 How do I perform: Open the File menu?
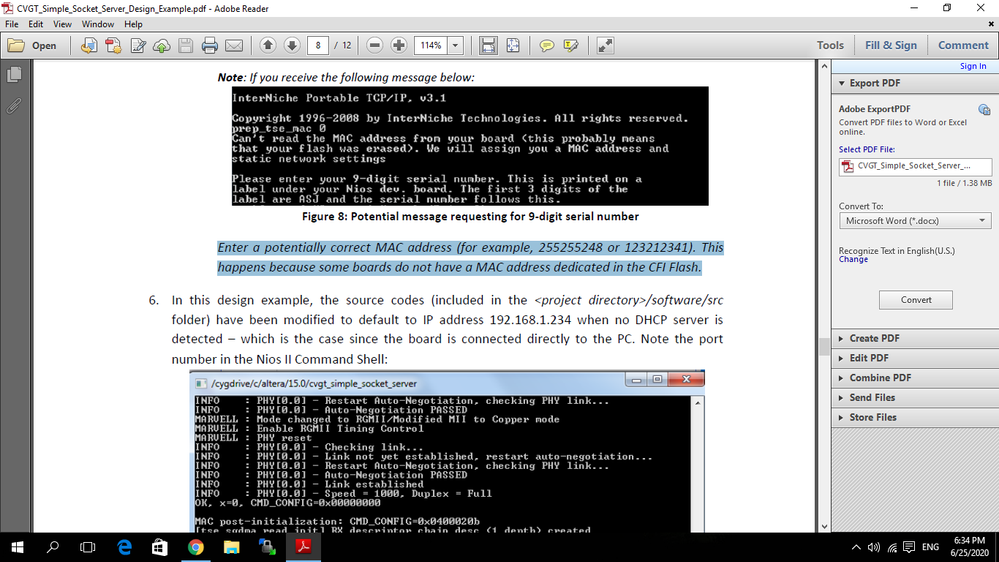click(11, 24)
